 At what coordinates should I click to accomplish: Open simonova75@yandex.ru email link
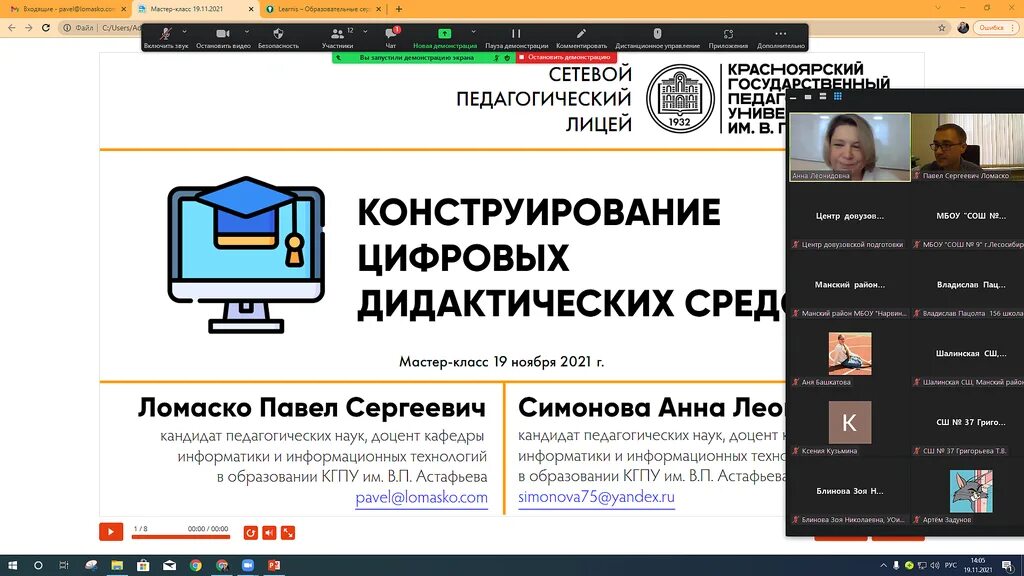596,497
